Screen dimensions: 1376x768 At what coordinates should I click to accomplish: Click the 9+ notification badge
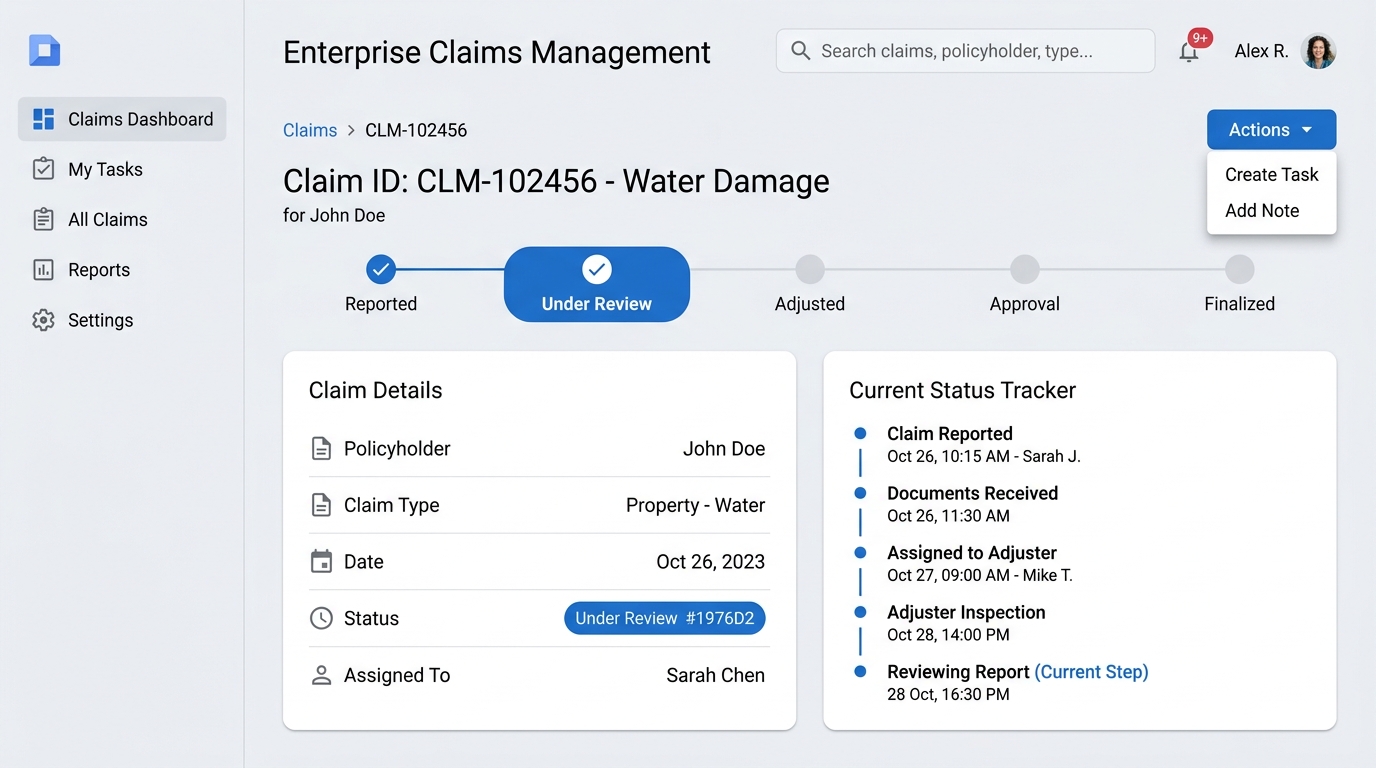1200,38
